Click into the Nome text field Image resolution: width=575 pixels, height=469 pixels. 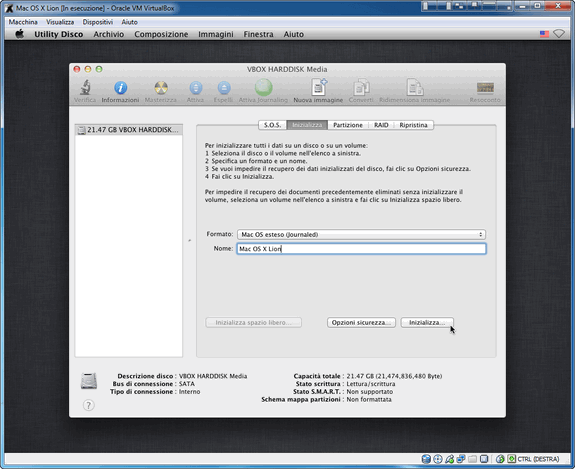point(361,249)
